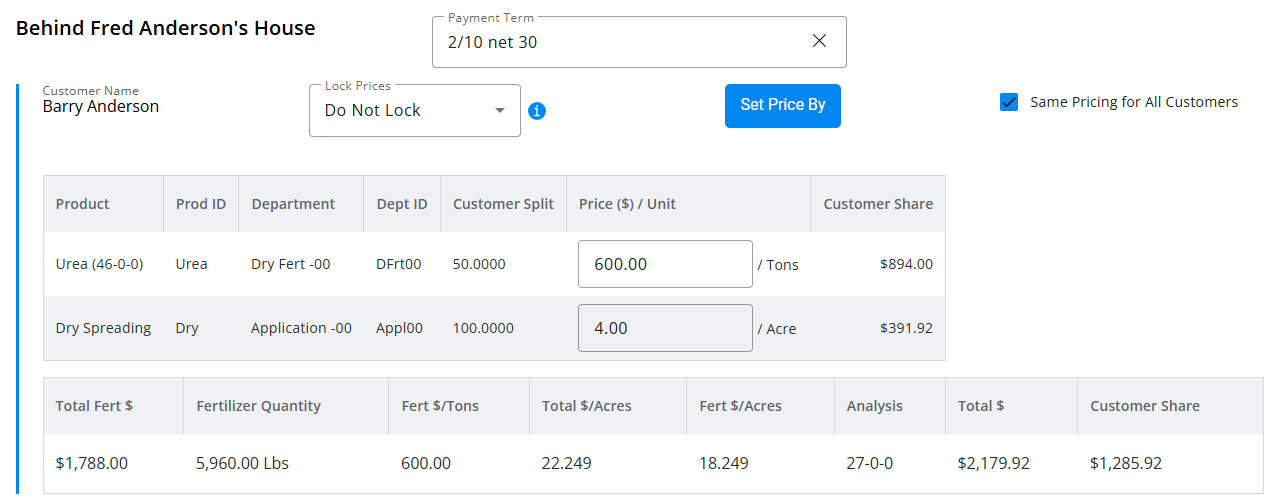Select the Dry Spreading product row
The width and height of the screenshot is (1275, 503).
[x=103, y=328]
